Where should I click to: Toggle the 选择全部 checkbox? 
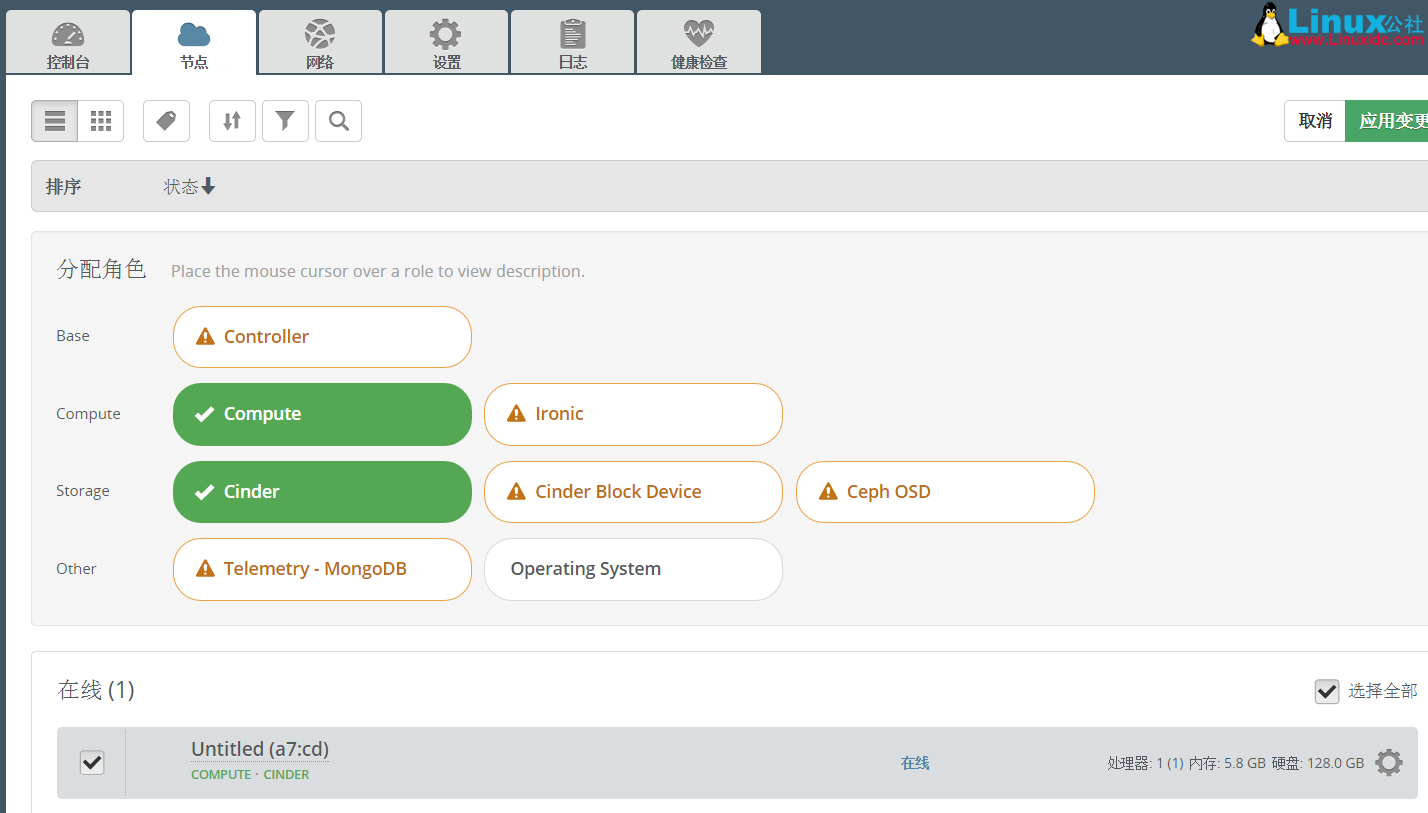click(1326, 691)
